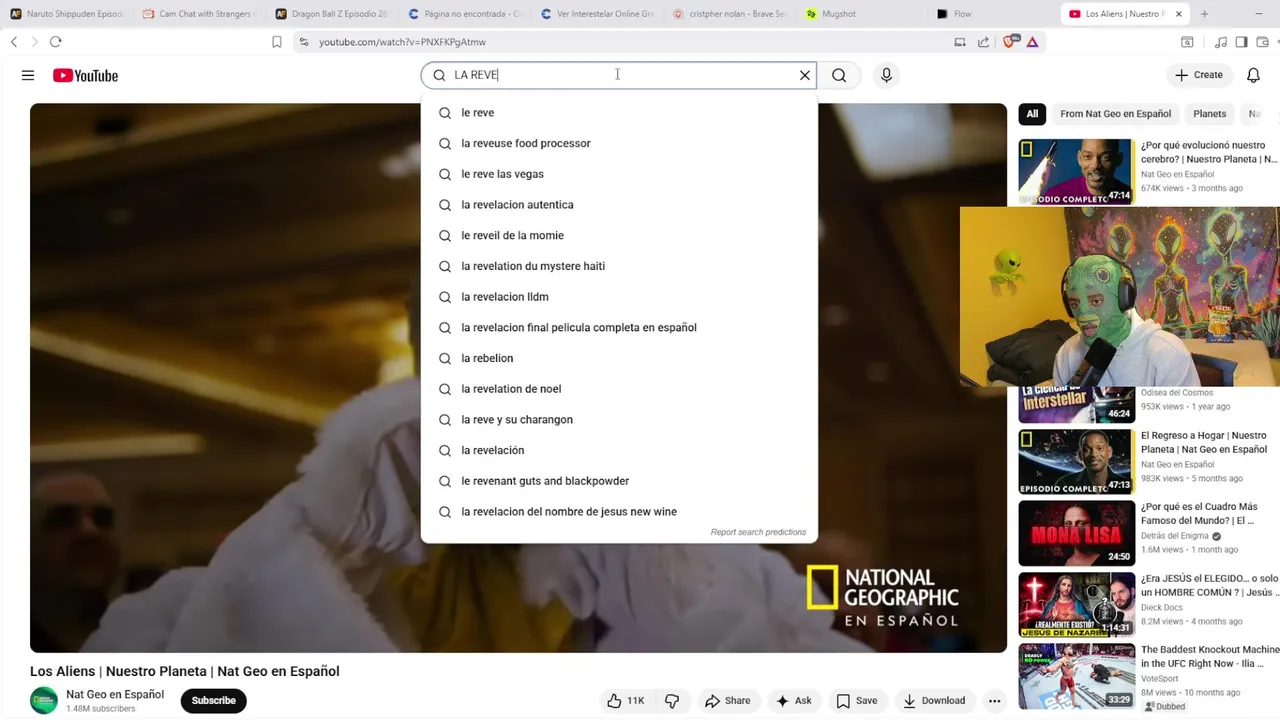Image resolution: width=1280 pixels, height=720 pixels.
Task: Download the video with Download button
Action: click(x=934, y=701)
